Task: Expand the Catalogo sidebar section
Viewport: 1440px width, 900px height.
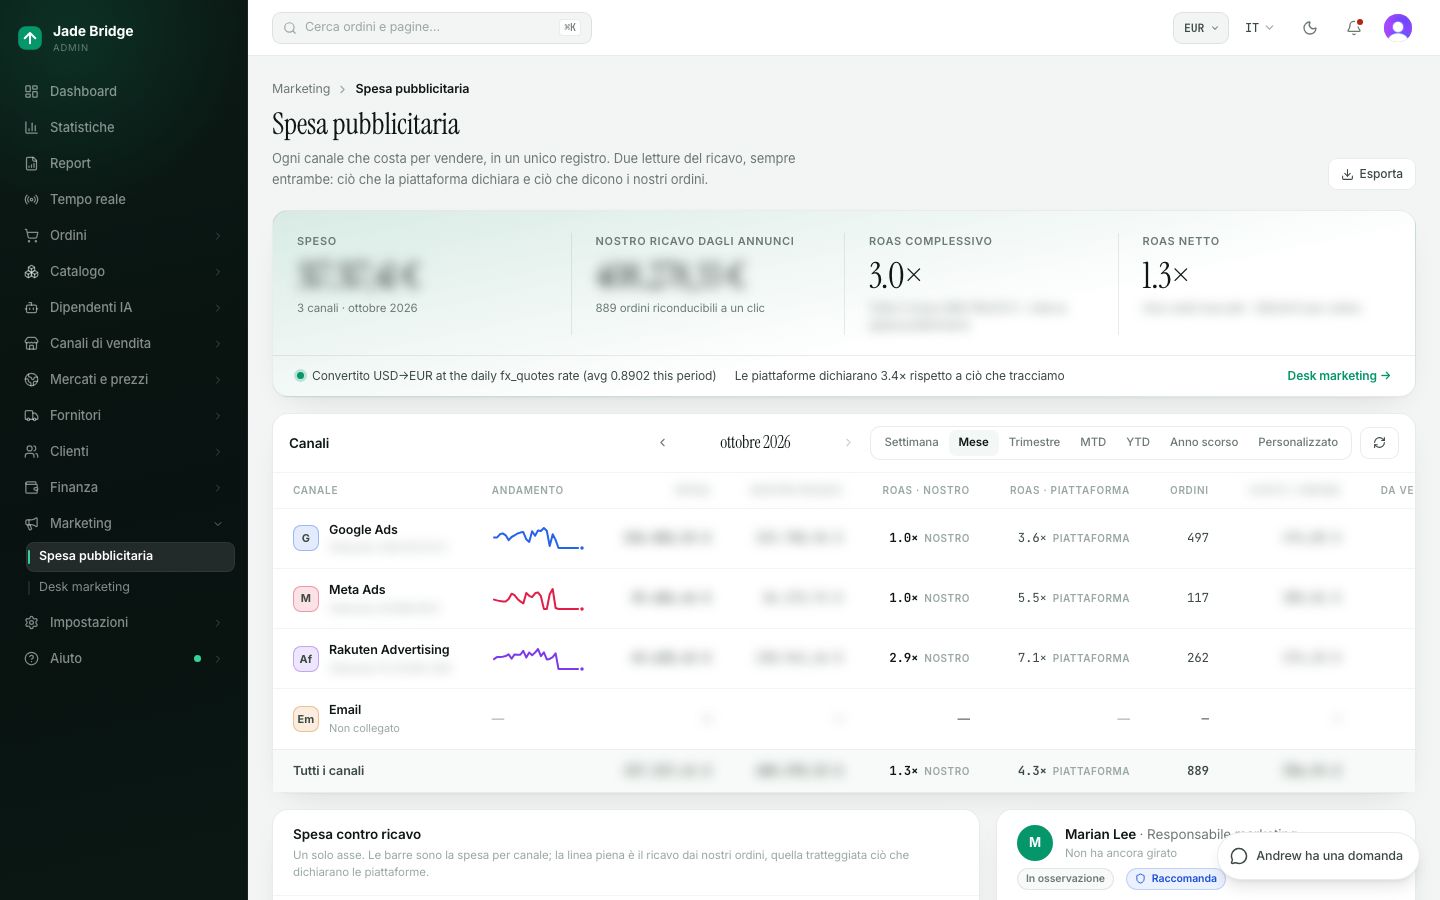Action: click(124, 271)
